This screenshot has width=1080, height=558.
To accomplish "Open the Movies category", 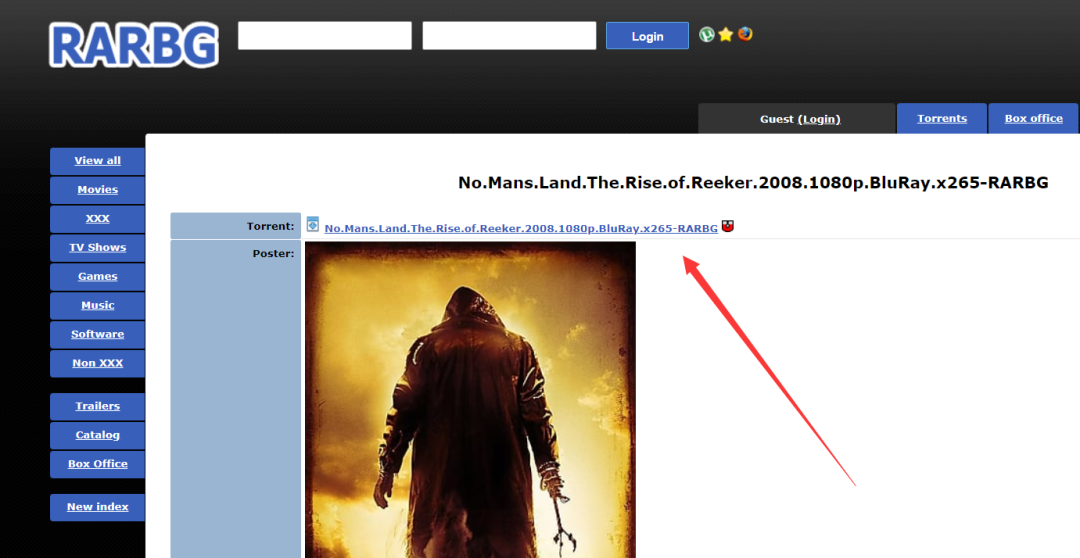I will tap(97, 189).
